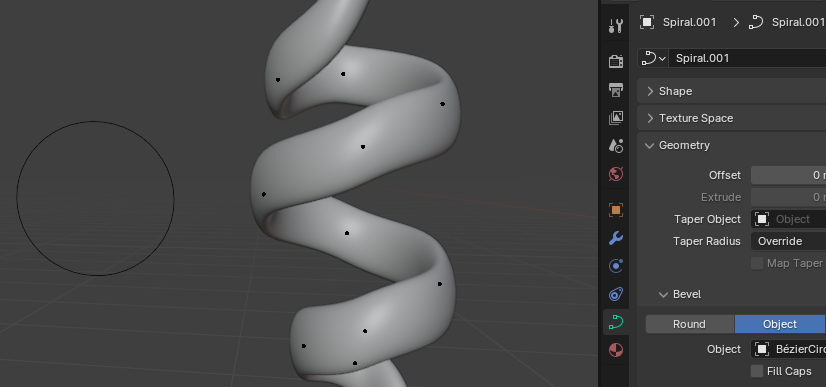This screenshot has height=387, width=826.
Task: Click the Offset value field
Action: (x=788, y=175)
